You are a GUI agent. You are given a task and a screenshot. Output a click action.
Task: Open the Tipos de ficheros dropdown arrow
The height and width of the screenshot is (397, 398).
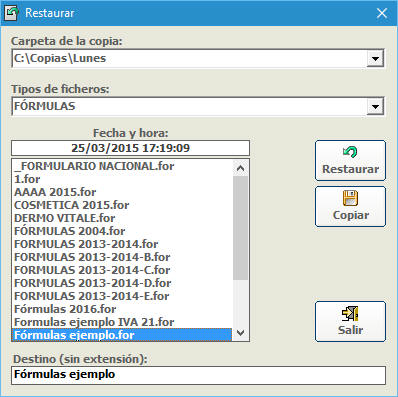(x=375, y=107)
